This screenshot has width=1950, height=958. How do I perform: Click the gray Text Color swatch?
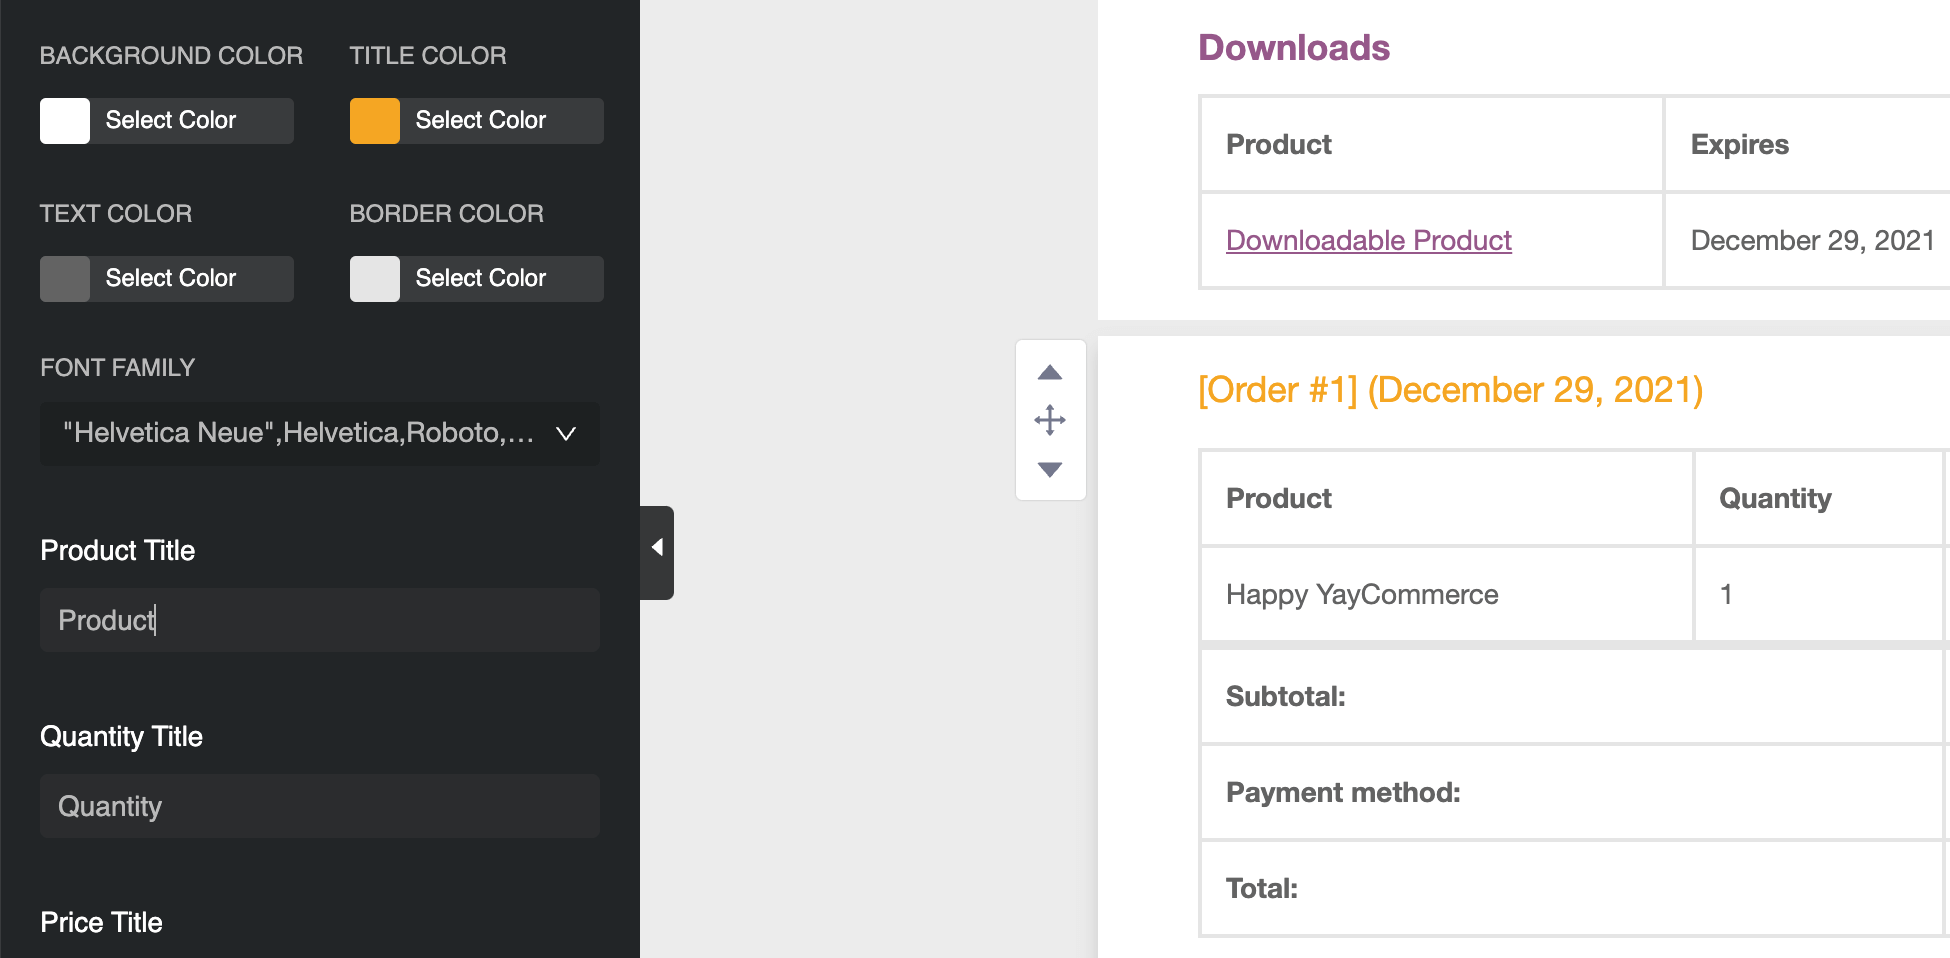point(64,278)
